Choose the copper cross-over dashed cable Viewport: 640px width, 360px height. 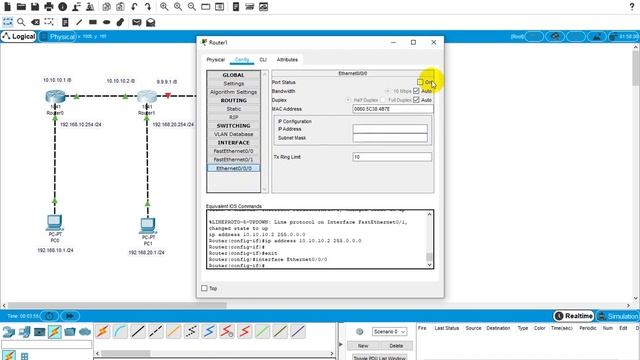tap(156, 331)
